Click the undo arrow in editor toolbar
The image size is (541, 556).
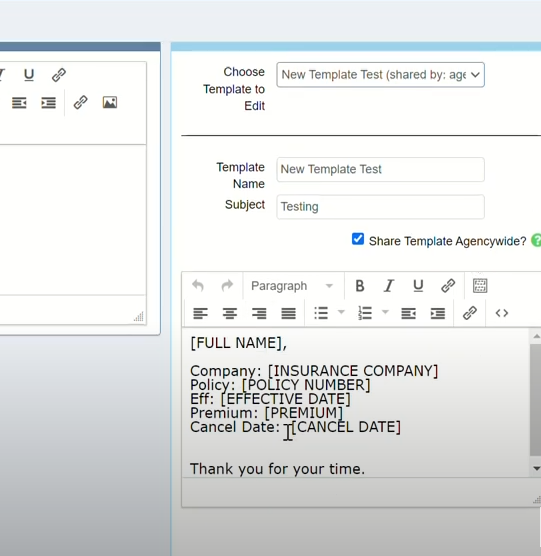coord(198,285)
